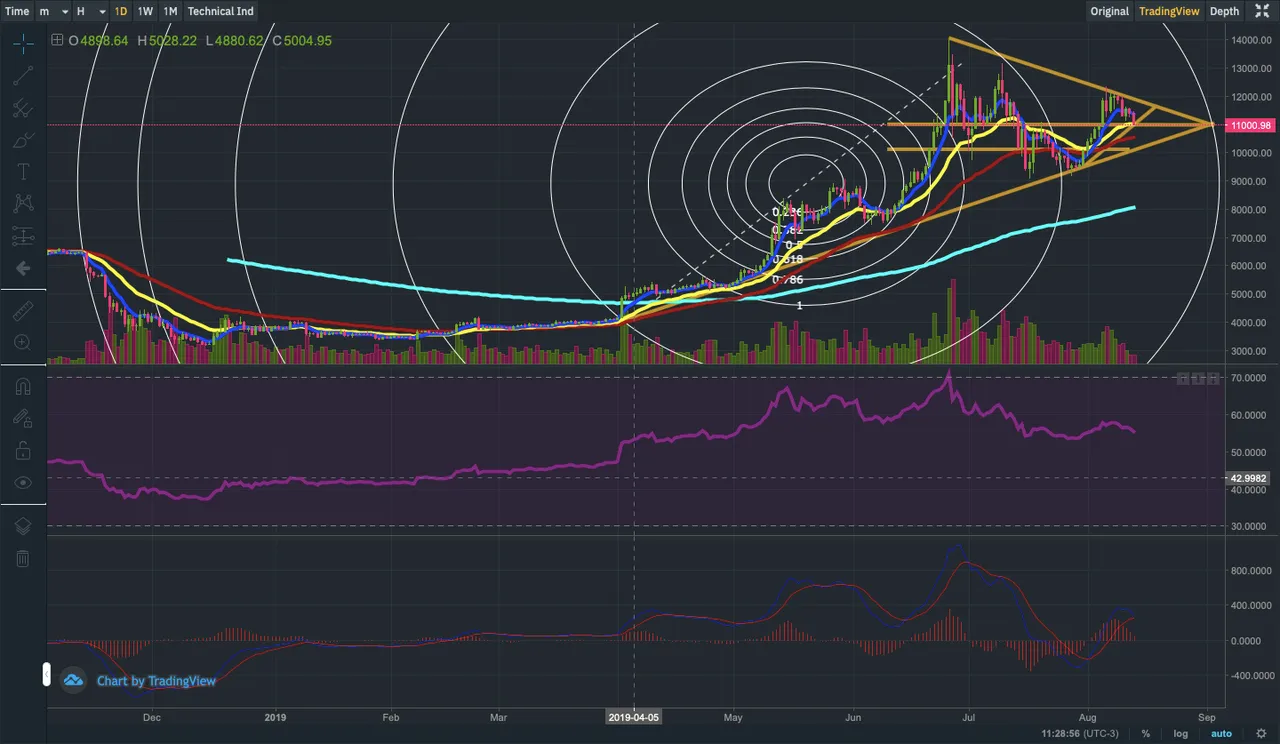Click the 14000.00 price axis label
Viewport: 1280px width, 744px height.
(1251, 41)
